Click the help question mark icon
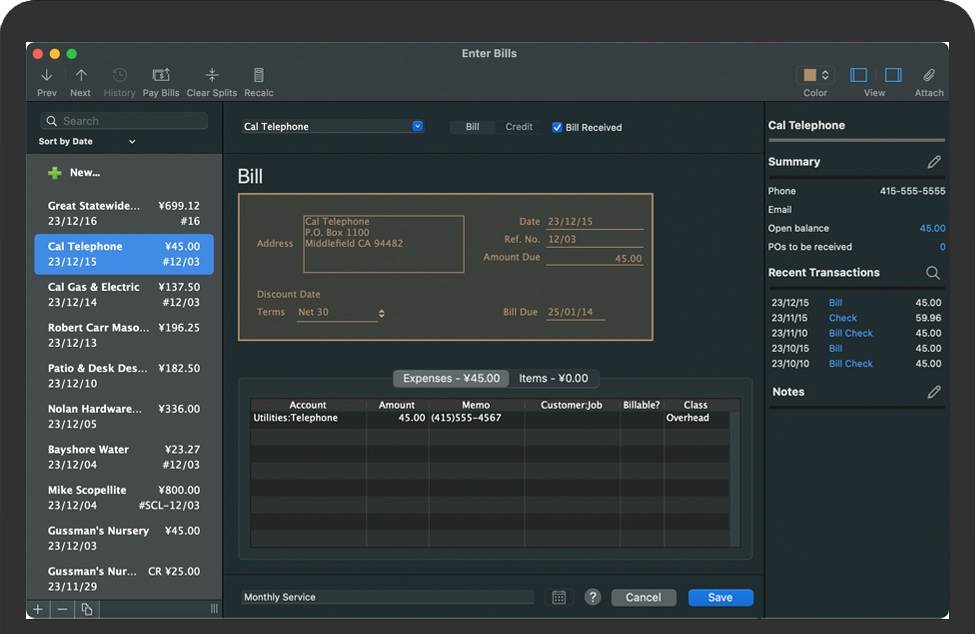Image resolution: width=975 pixels, height=634 pixels. (x=593, y=597)
